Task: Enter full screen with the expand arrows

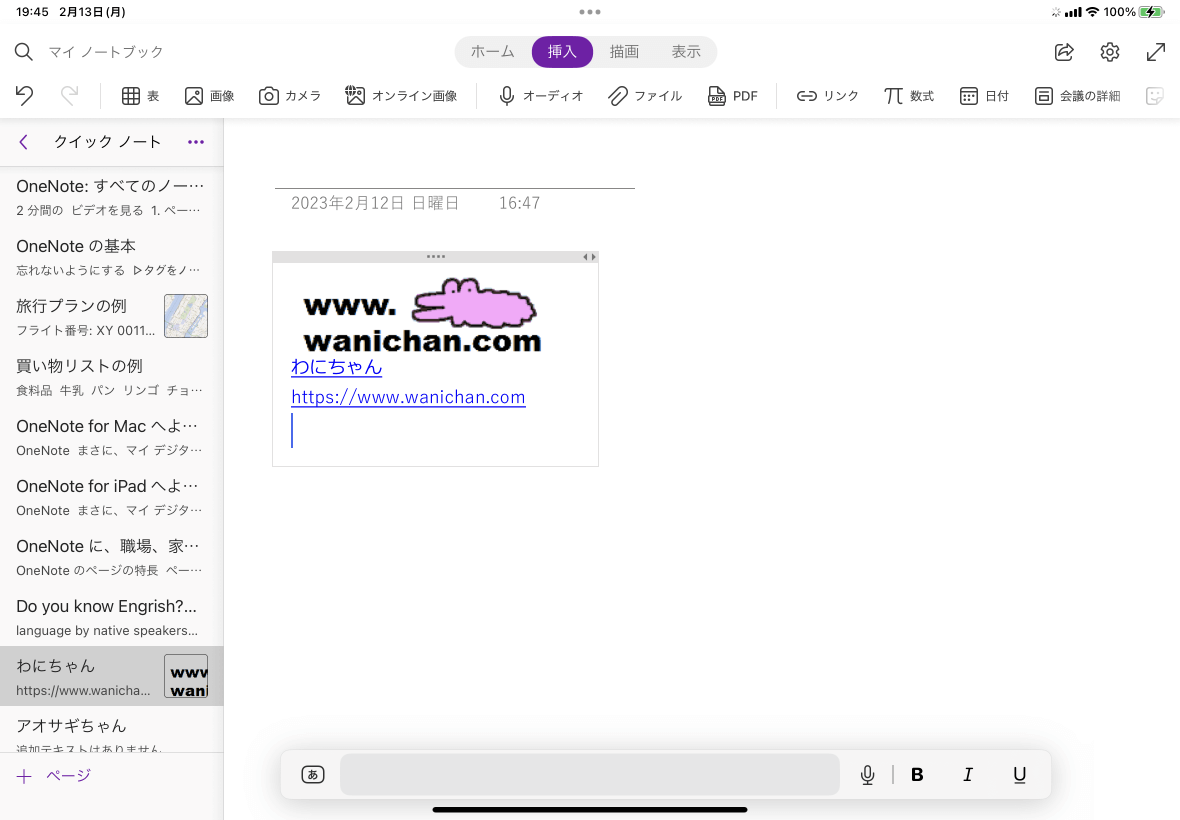Action: click(x=1155, y=52)
